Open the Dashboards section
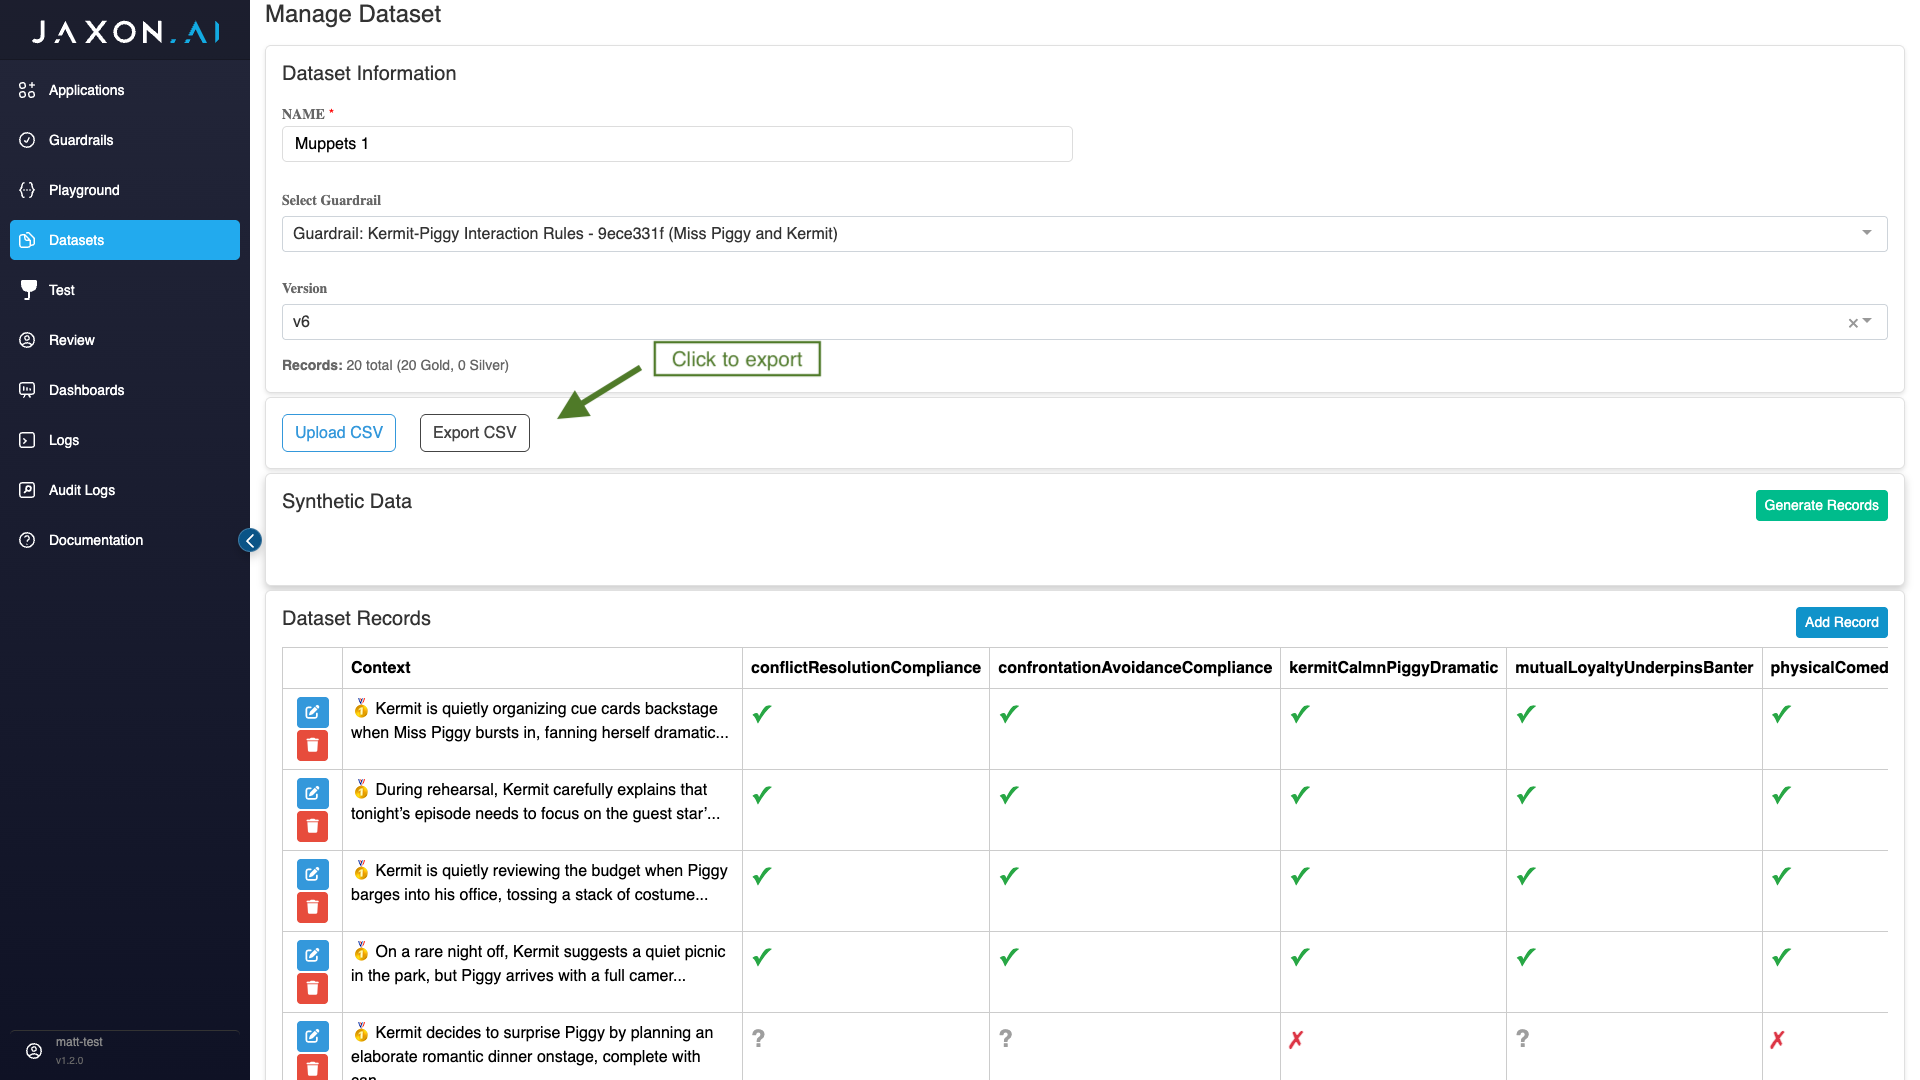Viewport: 1920px width, 1080px height. [86, 390]
